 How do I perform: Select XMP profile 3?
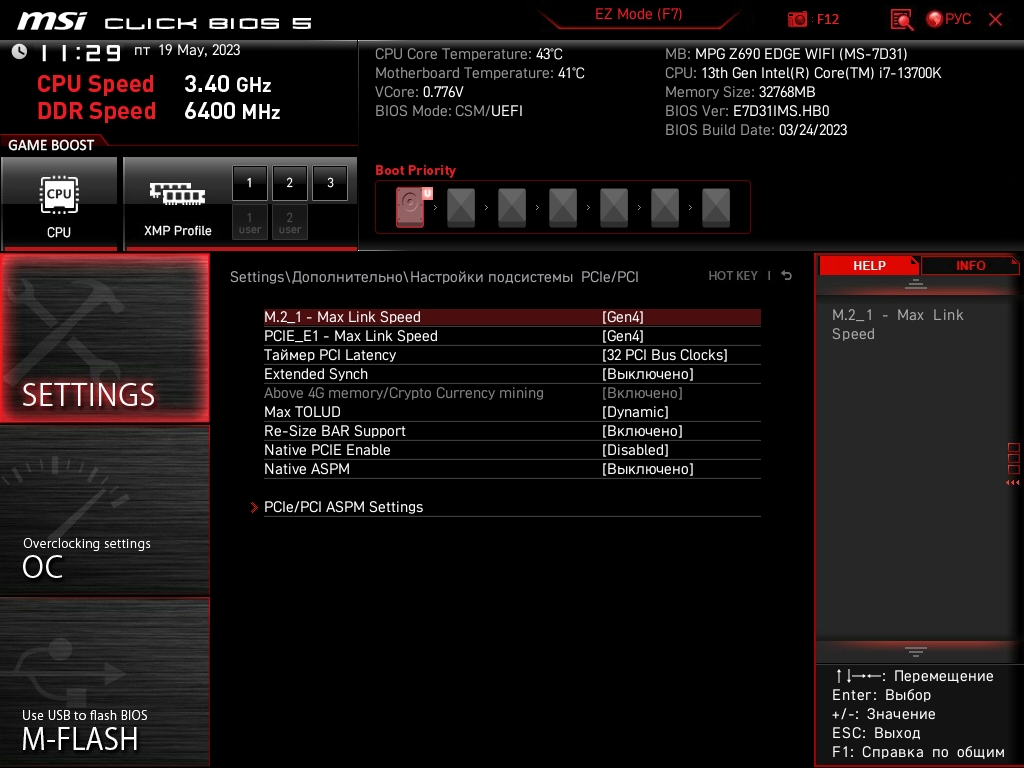coord(330,183)
